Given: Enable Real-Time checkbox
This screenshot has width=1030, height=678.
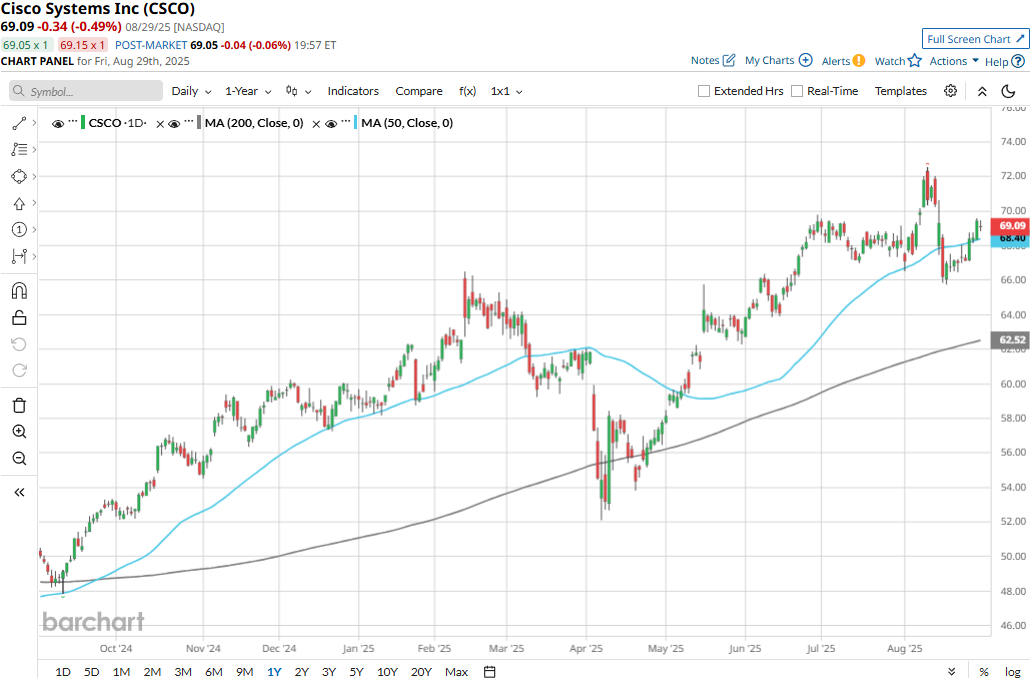Looking at the screenshot, I should 797,91.
